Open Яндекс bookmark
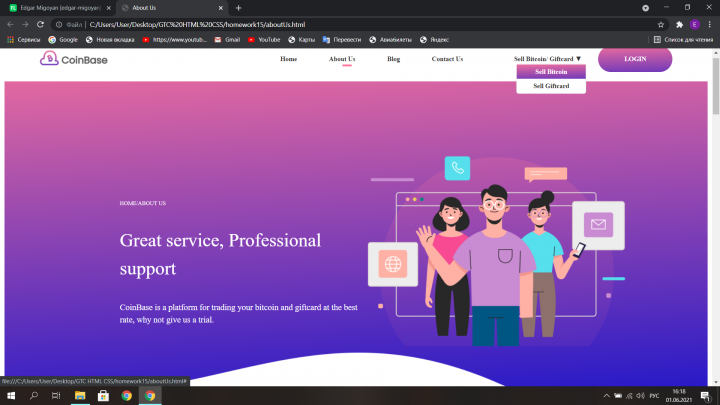 pyautogui.click(x=434, y=40)
